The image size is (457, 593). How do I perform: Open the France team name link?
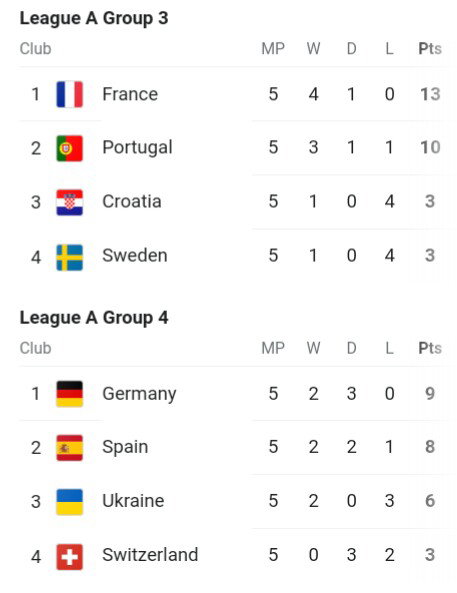130,94
